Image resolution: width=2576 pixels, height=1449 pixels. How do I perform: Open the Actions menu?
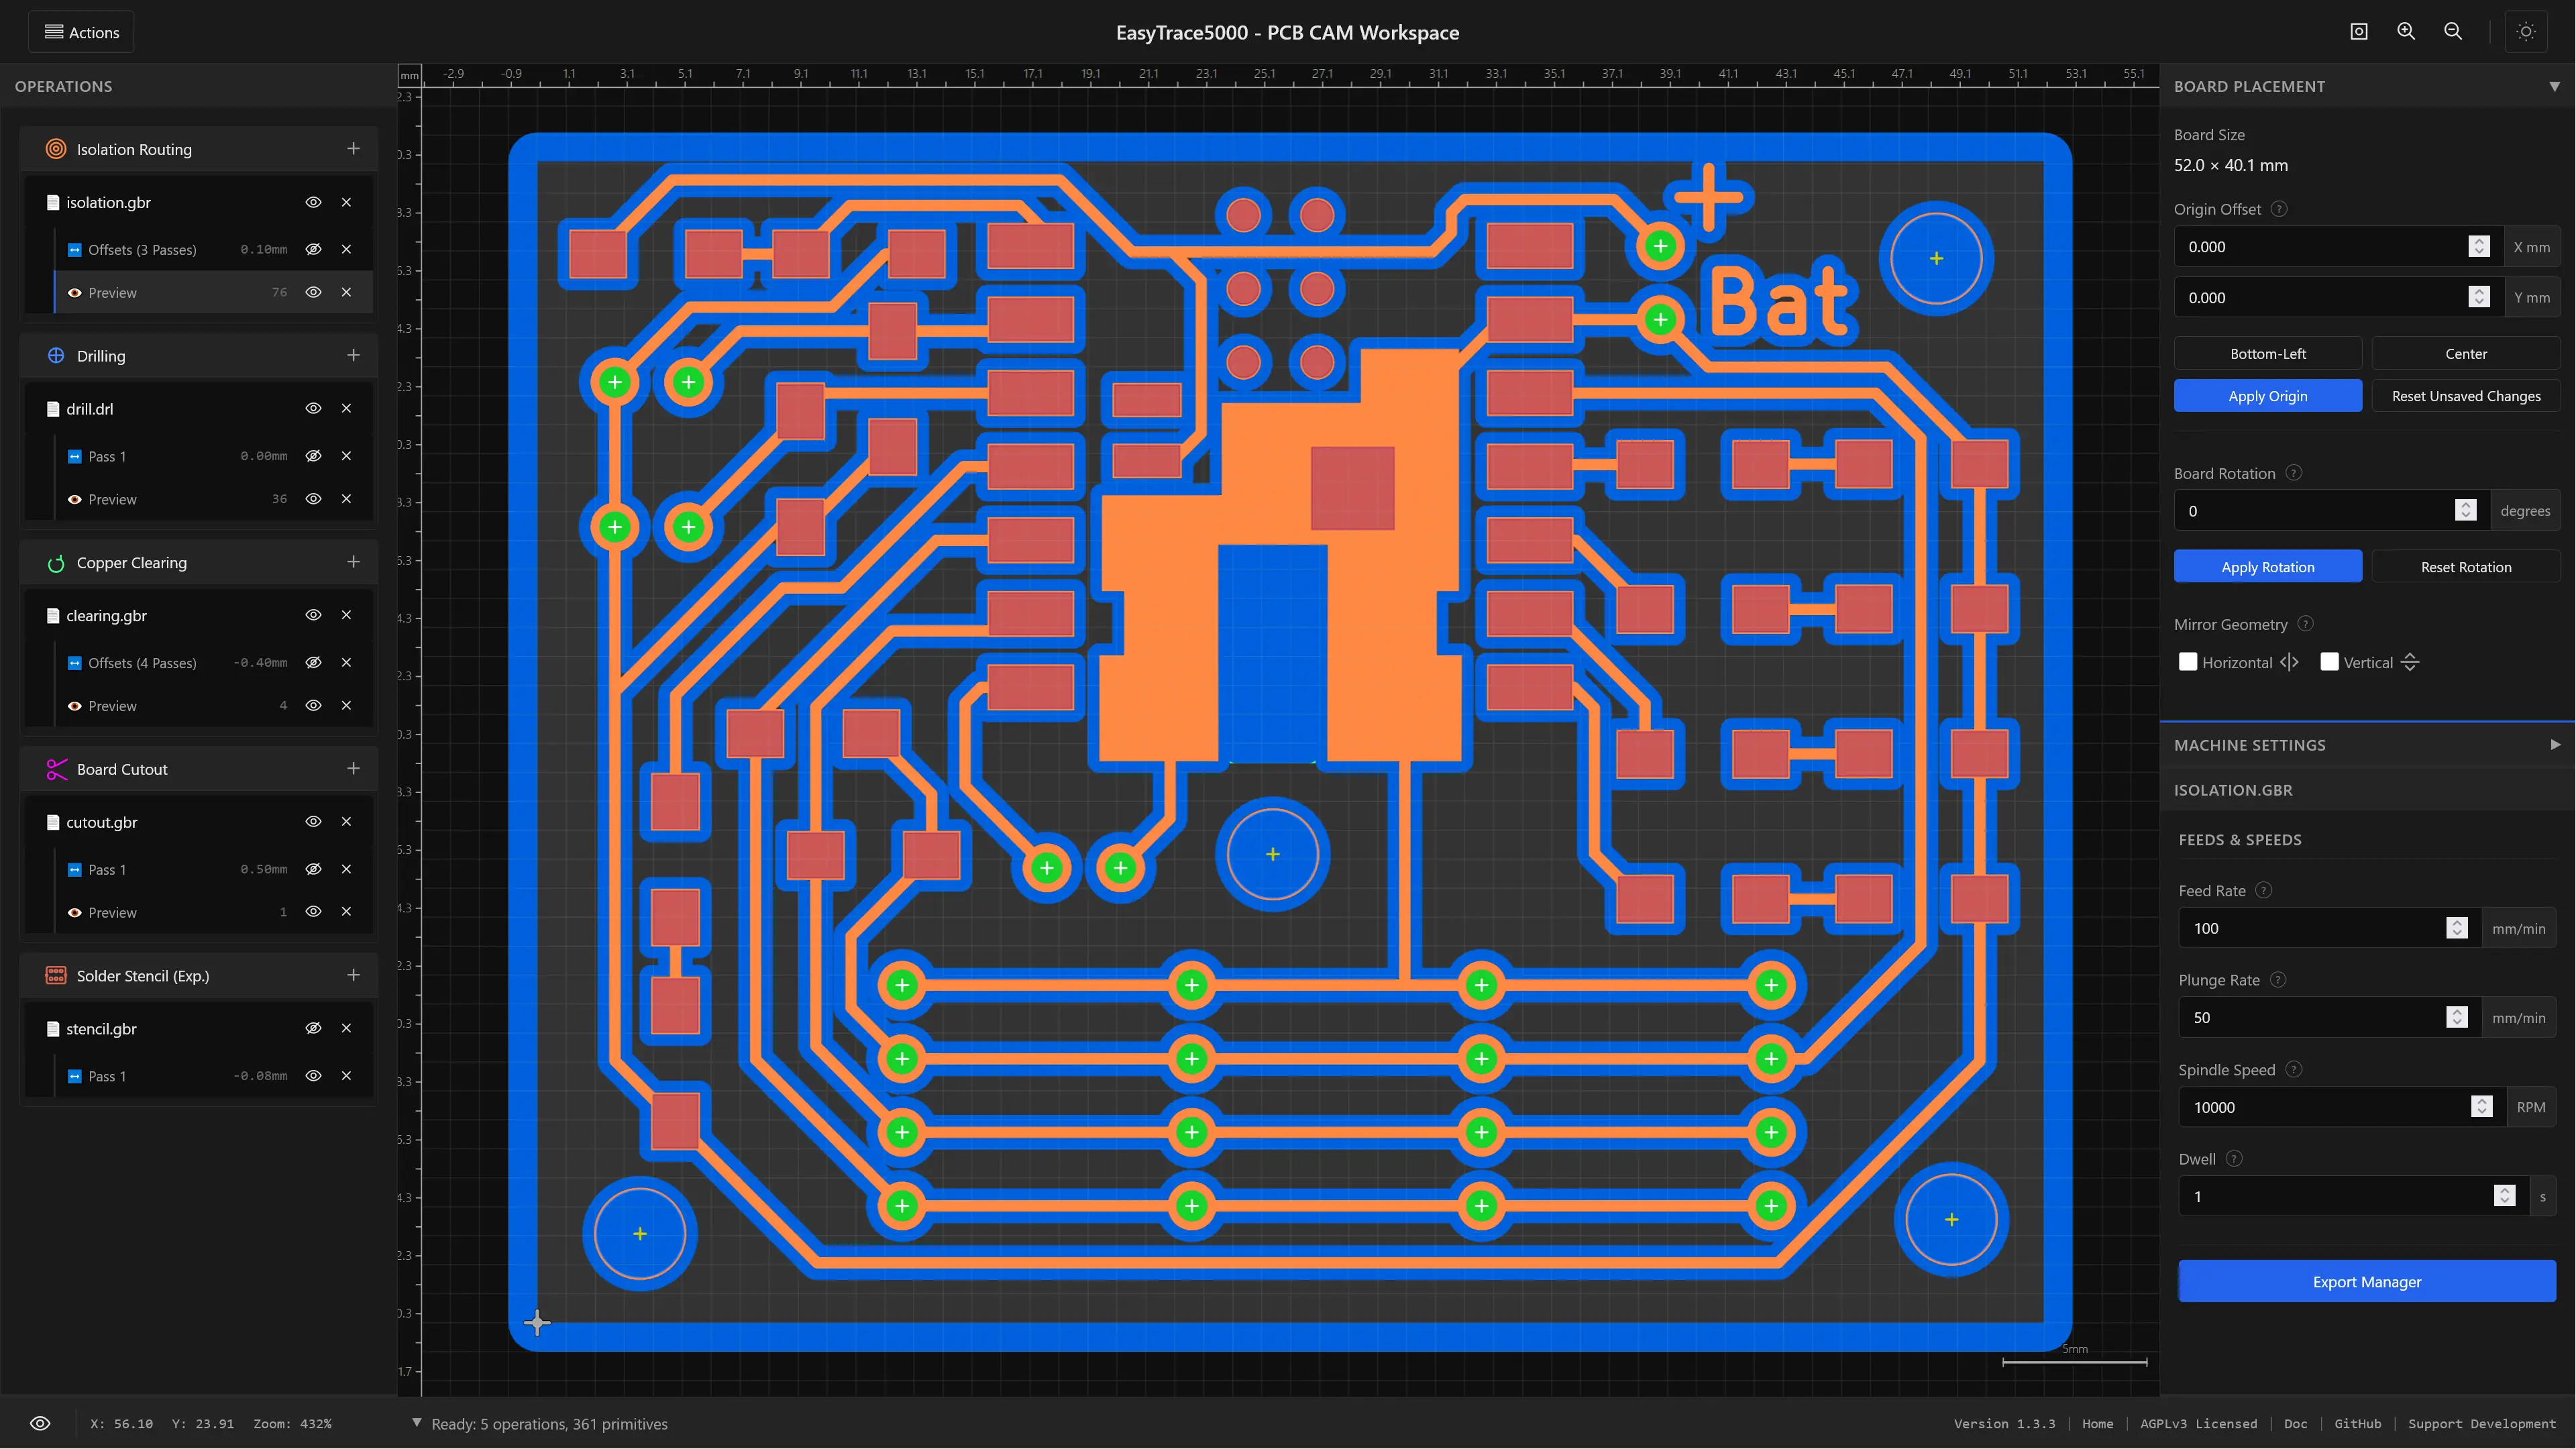(81, 32)
